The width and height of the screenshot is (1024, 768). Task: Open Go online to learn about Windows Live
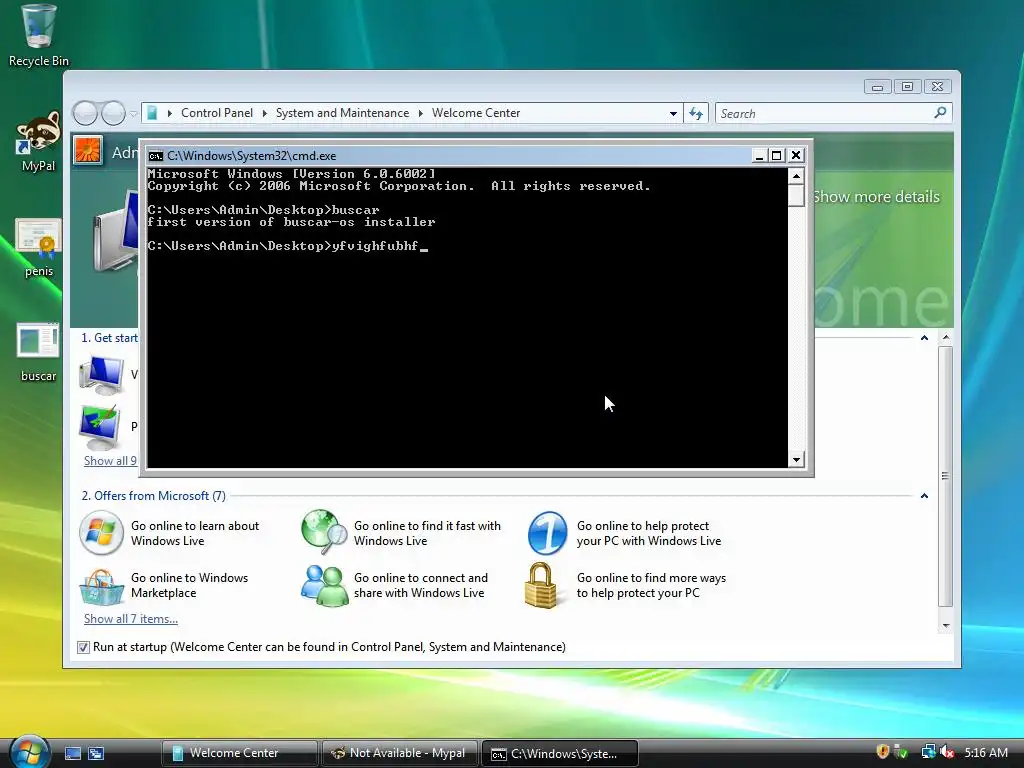click(x=195, y=533)
